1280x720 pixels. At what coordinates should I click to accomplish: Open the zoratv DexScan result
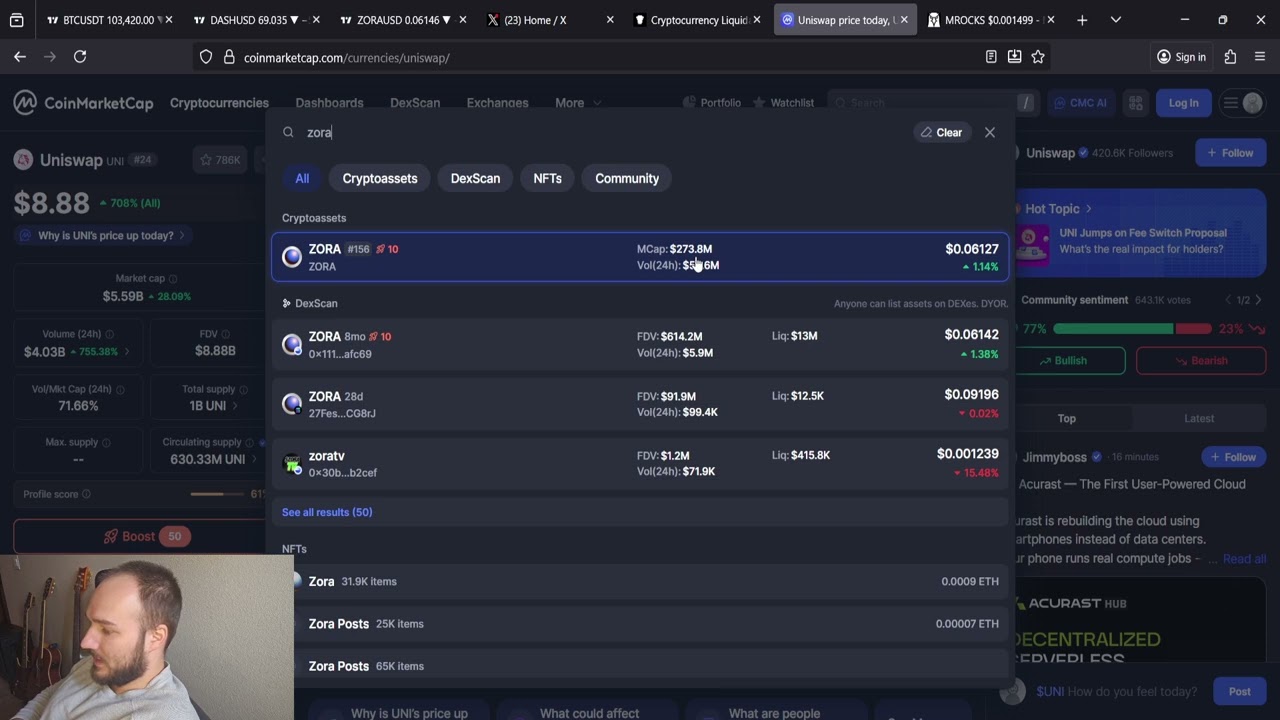click(640, 463)
